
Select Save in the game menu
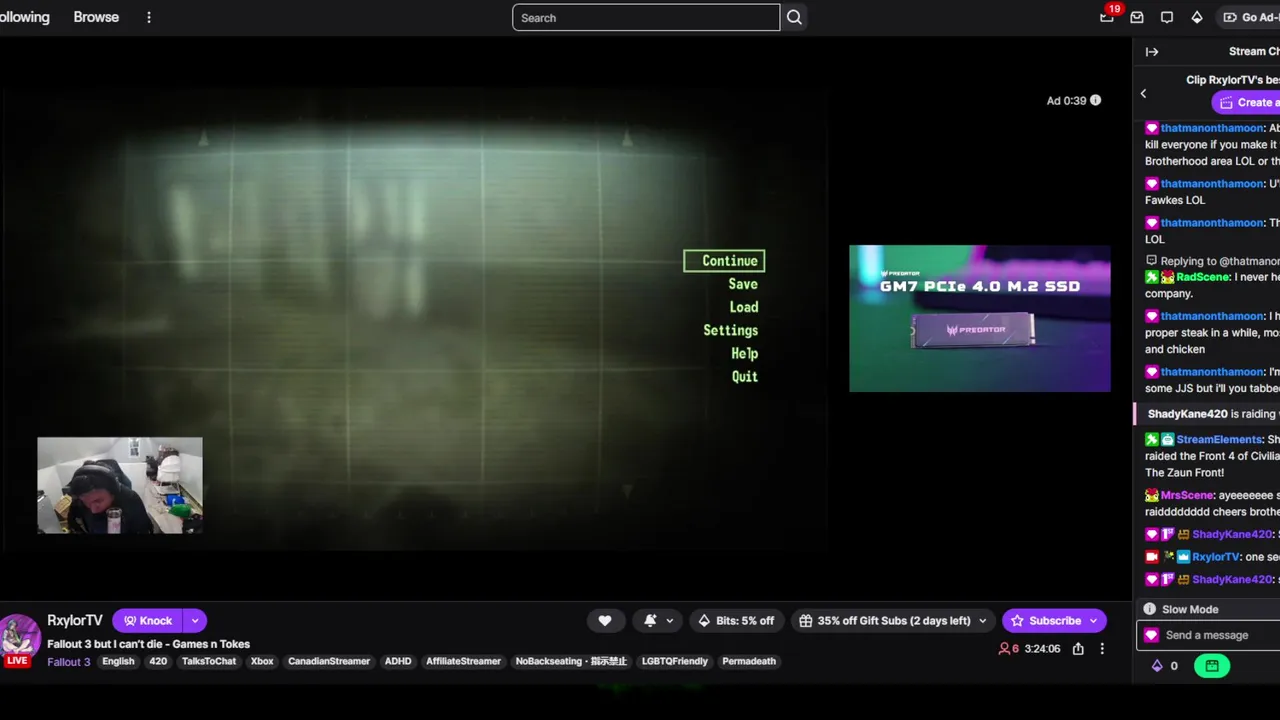[743, 284]
